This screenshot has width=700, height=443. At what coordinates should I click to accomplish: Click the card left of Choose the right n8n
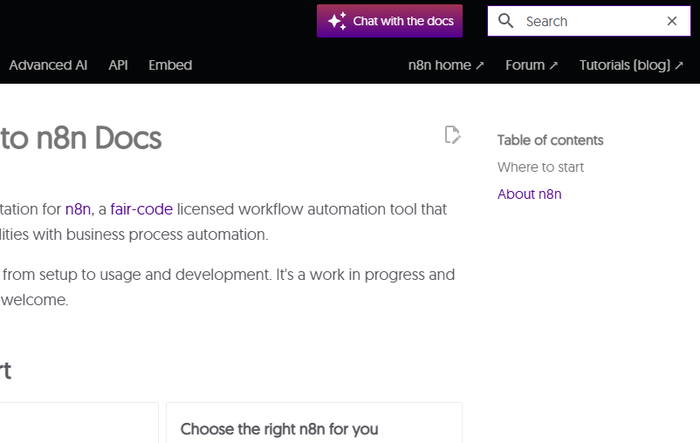coord(78,424)
